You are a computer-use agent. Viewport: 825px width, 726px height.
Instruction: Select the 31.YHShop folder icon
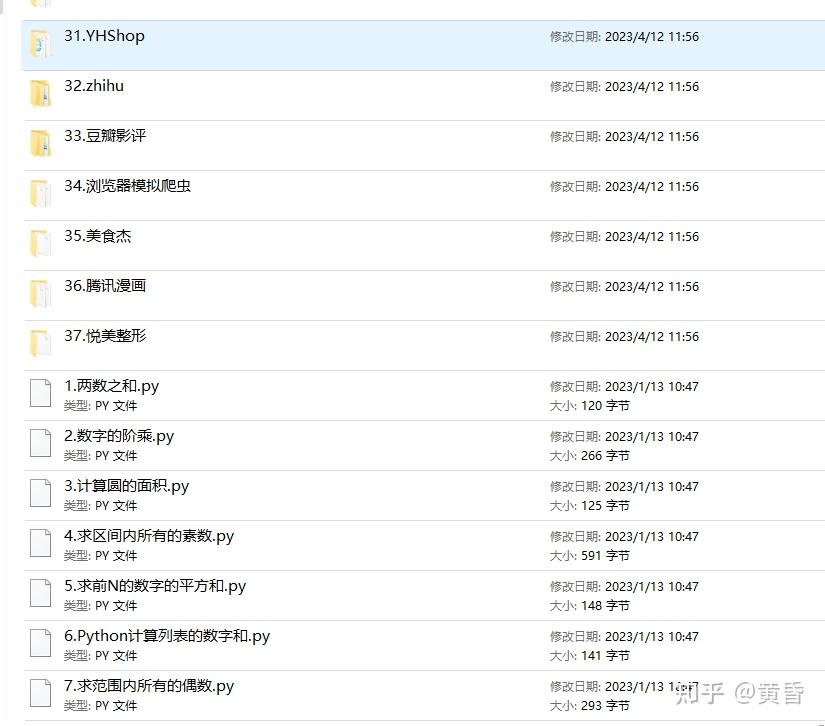click(41, 44)
